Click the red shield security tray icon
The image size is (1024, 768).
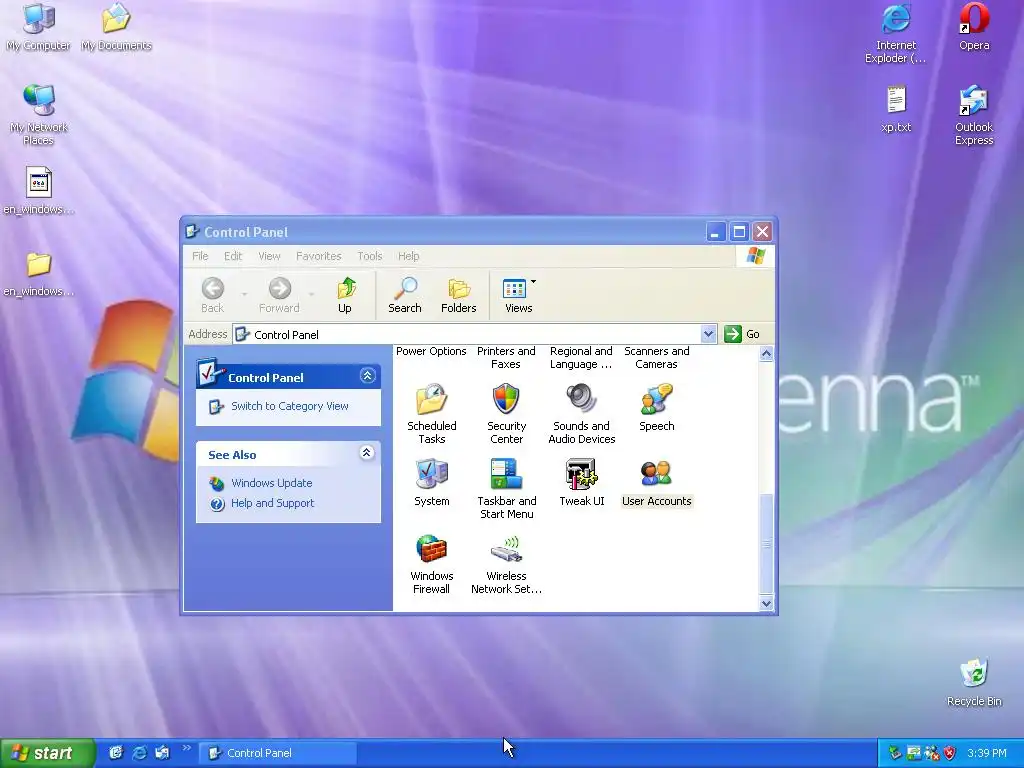click(x=950, y=753)
